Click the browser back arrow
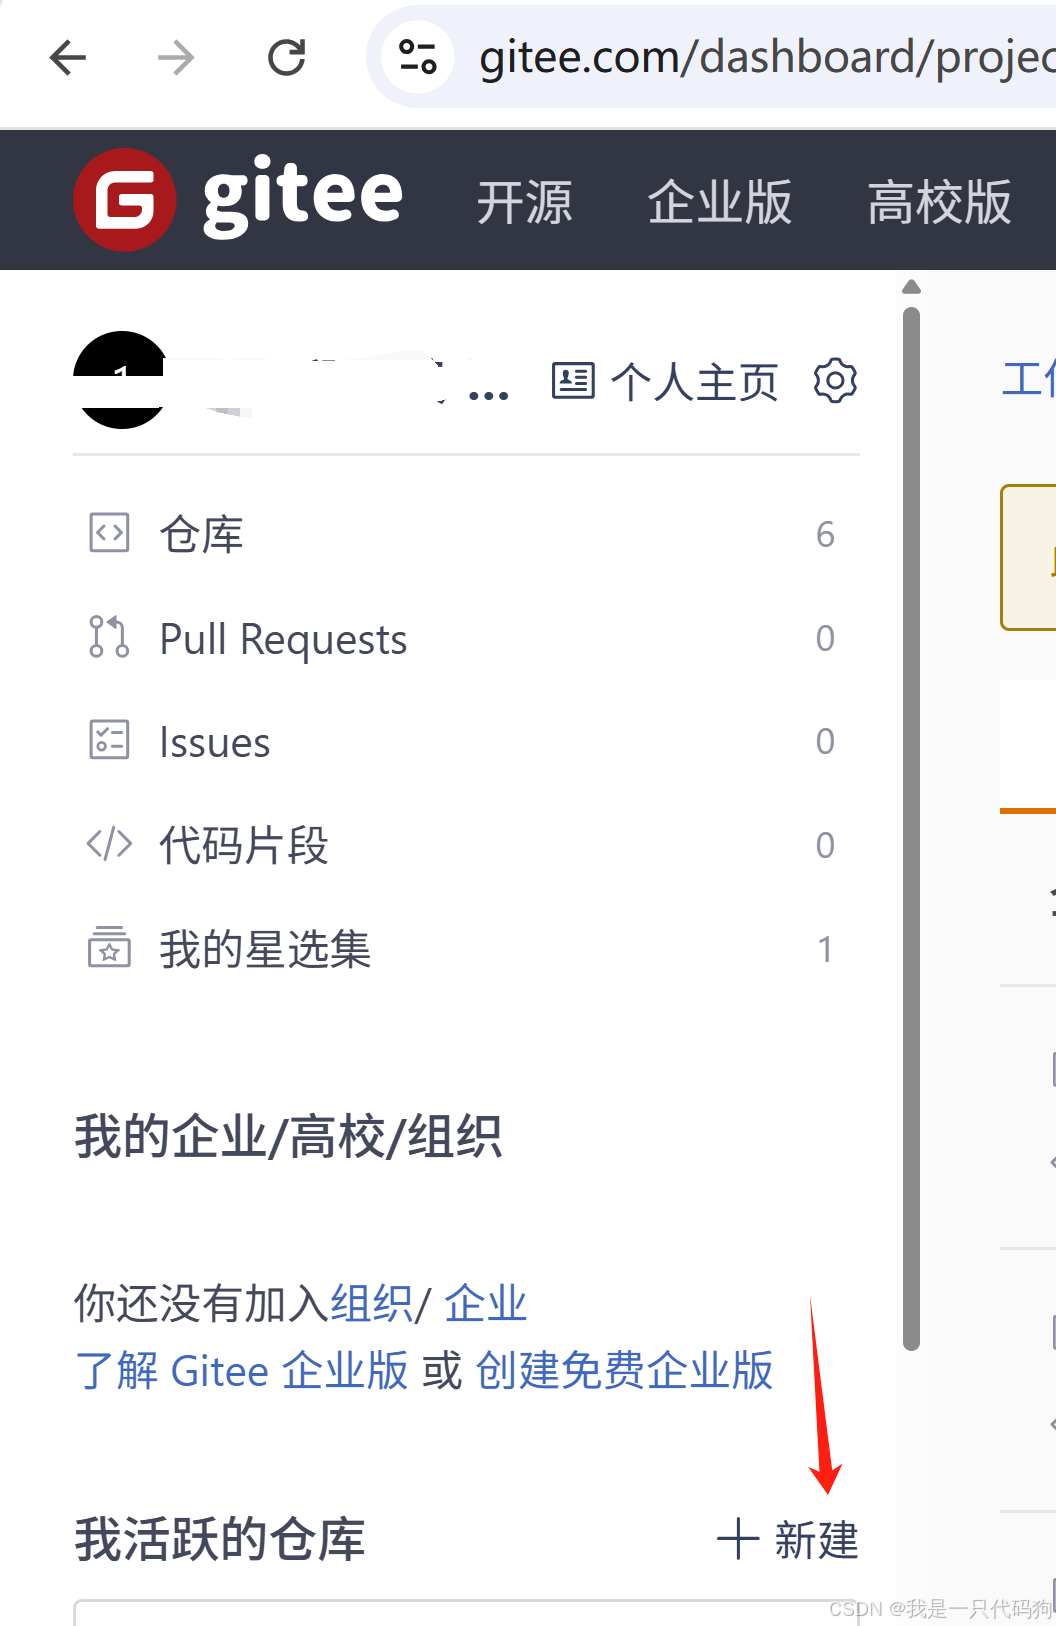 (x=68, y=58)
